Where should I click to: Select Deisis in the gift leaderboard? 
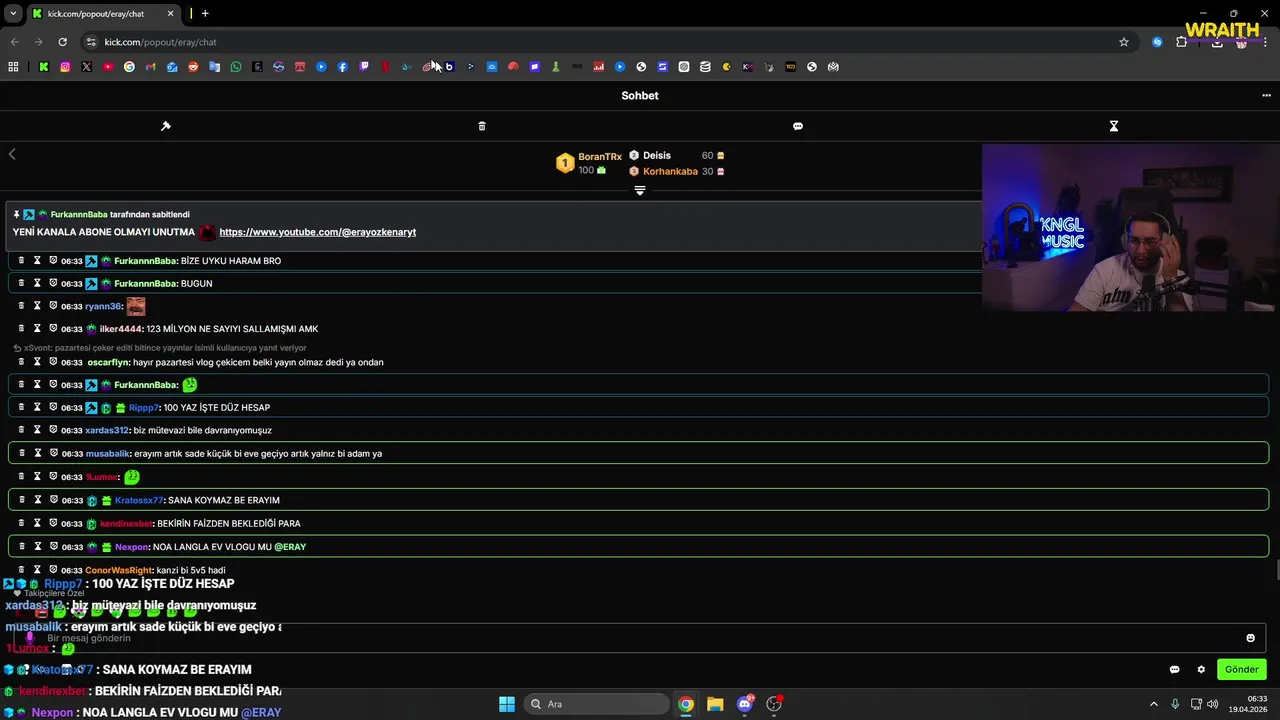657,156
